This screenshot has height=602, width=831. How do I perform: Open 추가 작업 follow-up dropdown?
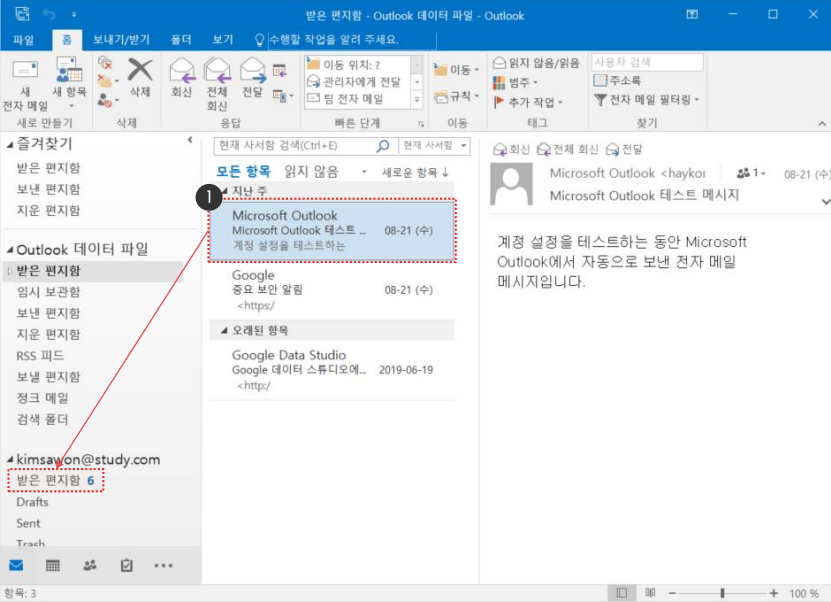[527, 102]
